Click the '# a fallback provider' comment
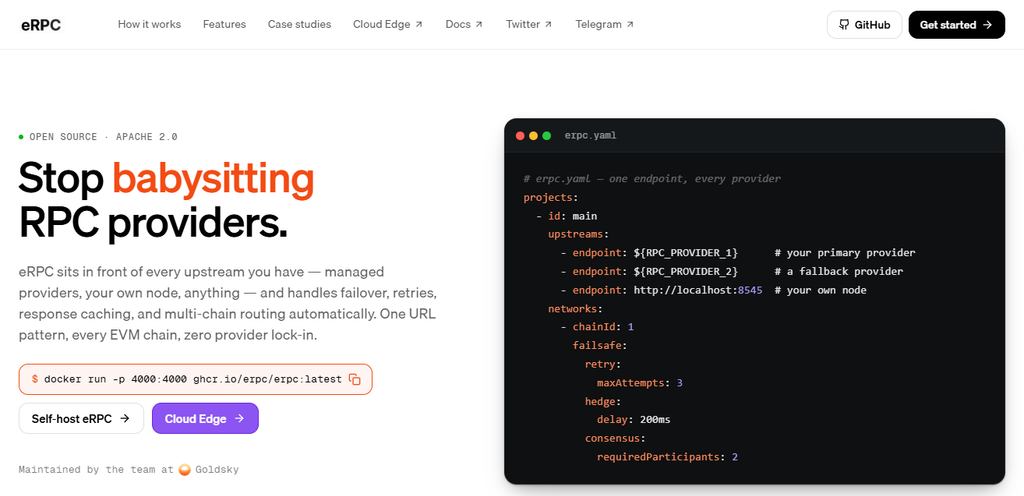The height and width of the screenshot is (496, 1024). click(x=839, y=271)
